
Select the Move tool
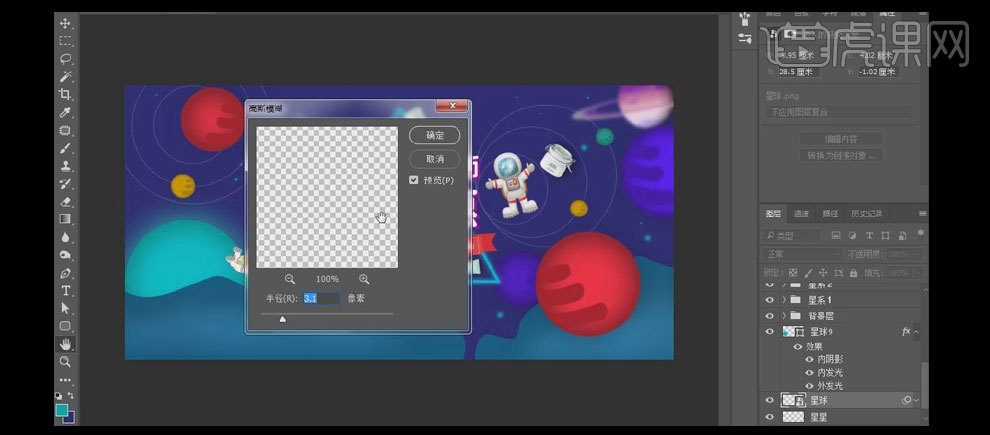(x=65, y=23)
